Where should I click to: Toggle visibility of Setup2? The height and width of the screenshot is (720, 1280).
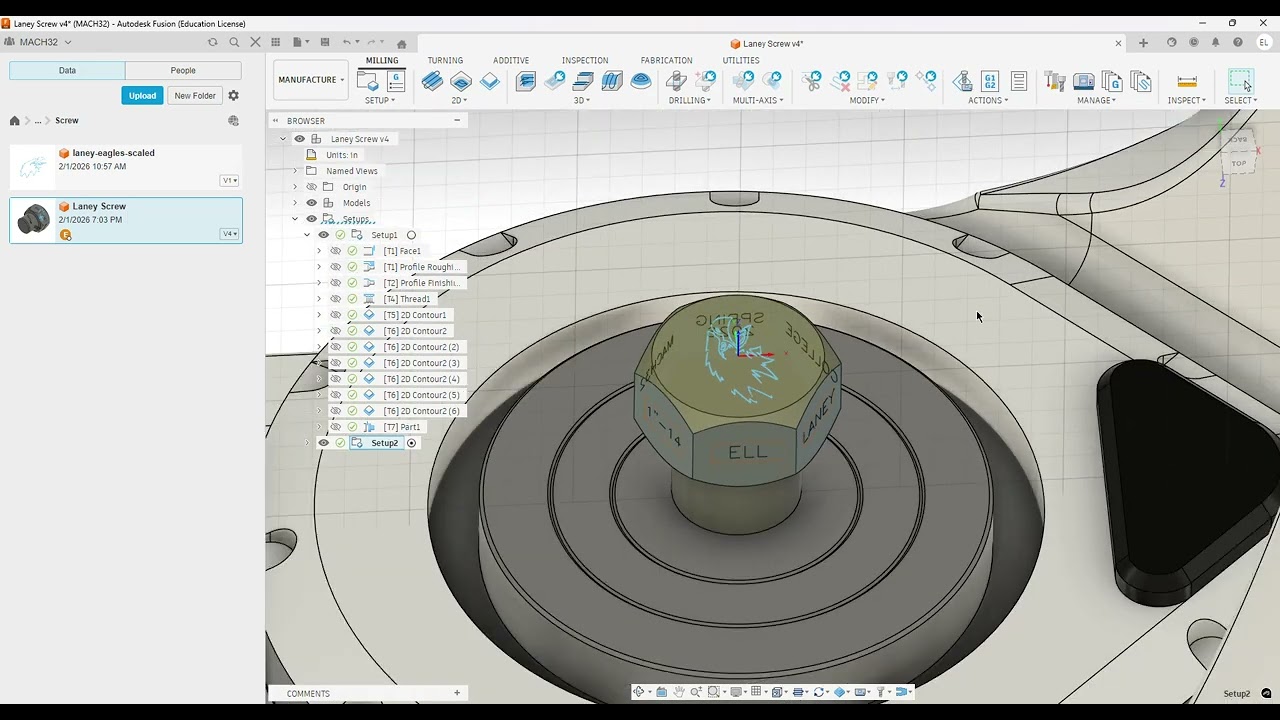(323, 443)
